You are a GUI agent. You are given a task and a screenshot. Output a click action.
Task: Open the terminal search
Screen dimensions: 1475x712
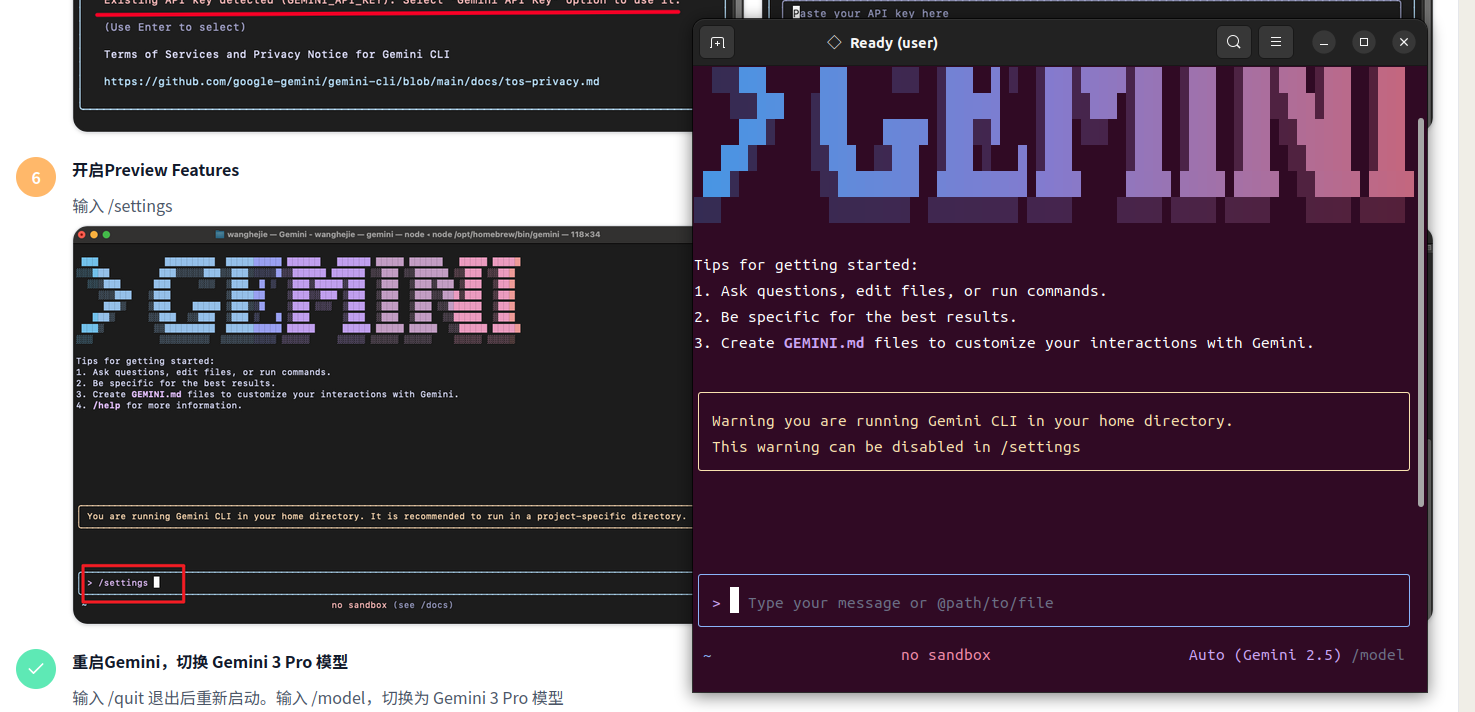[1233, 42]
